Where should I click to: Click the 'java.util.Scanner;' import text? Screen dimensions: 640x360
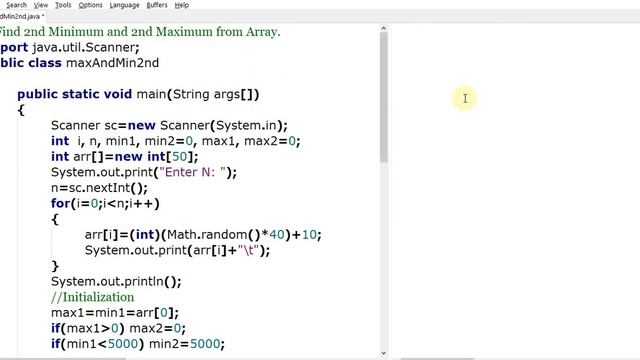(86, 47)
